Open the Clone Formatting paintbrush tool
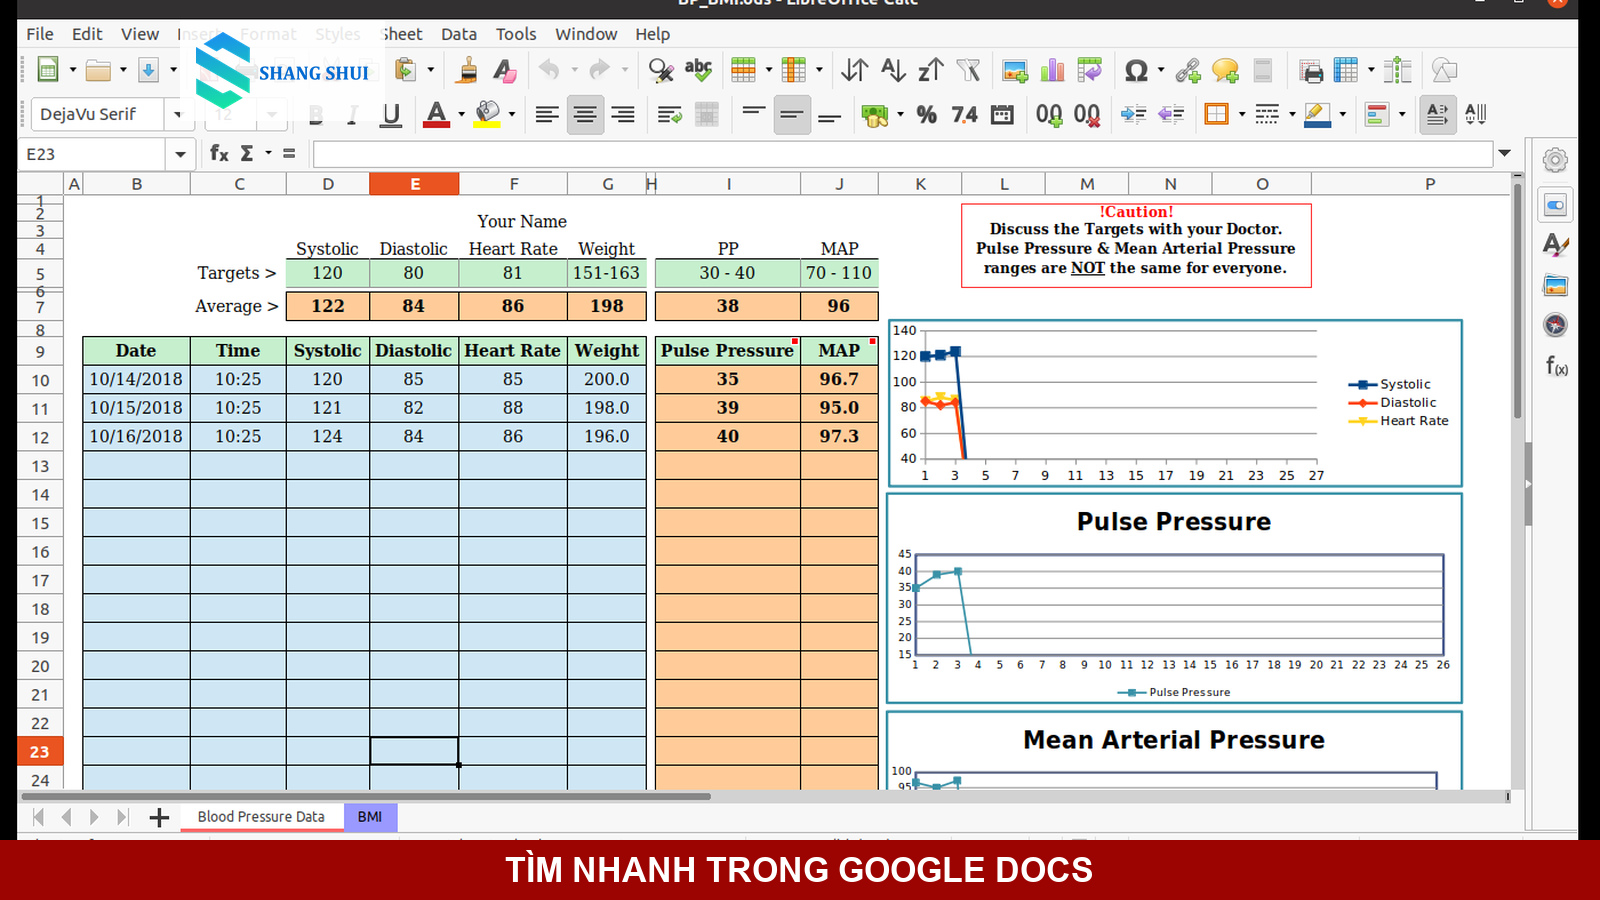1600x900 pixels. 467,70
